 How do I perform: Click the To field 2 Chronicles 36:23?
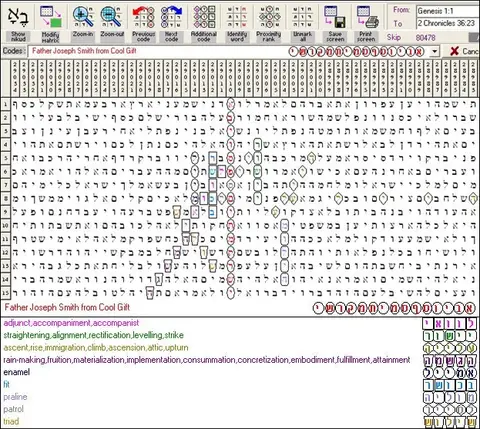coord(448,23)
